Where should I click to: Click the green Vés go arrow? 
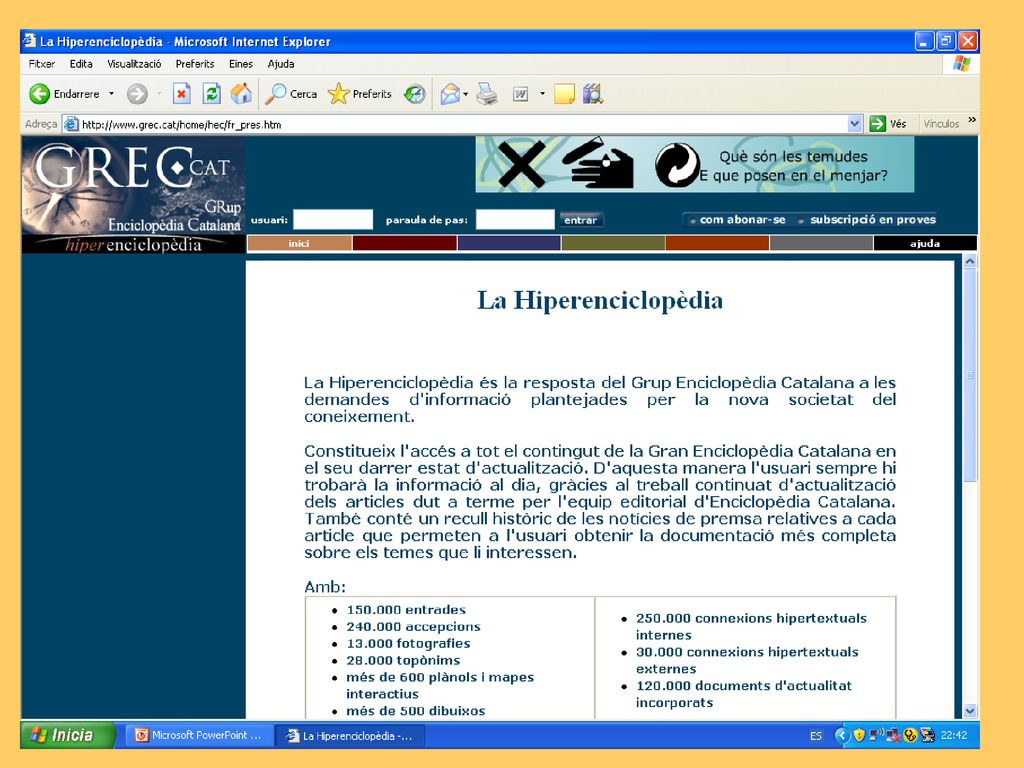[x=877, y=123]
